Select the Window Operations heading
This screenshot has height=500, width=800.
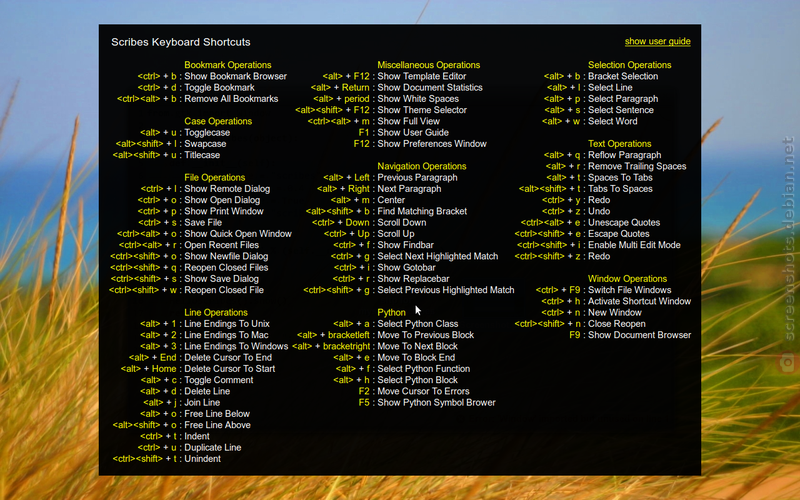coord(627,279)
